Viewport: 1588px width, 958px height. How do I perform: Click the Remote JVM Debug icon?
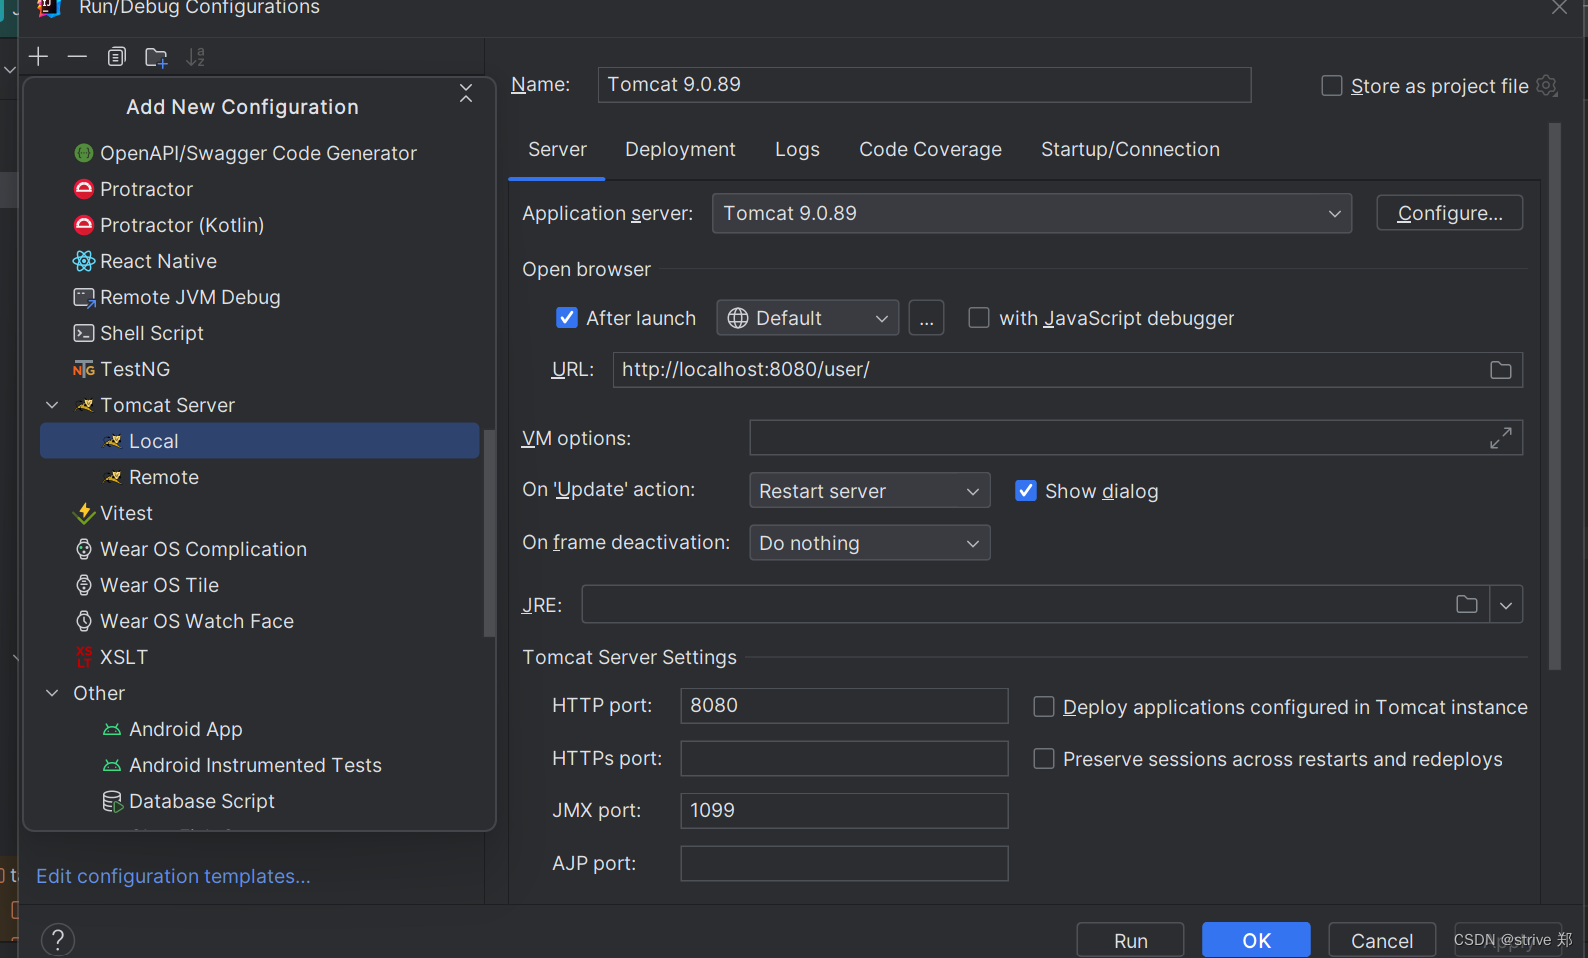[x=84, y=297]
